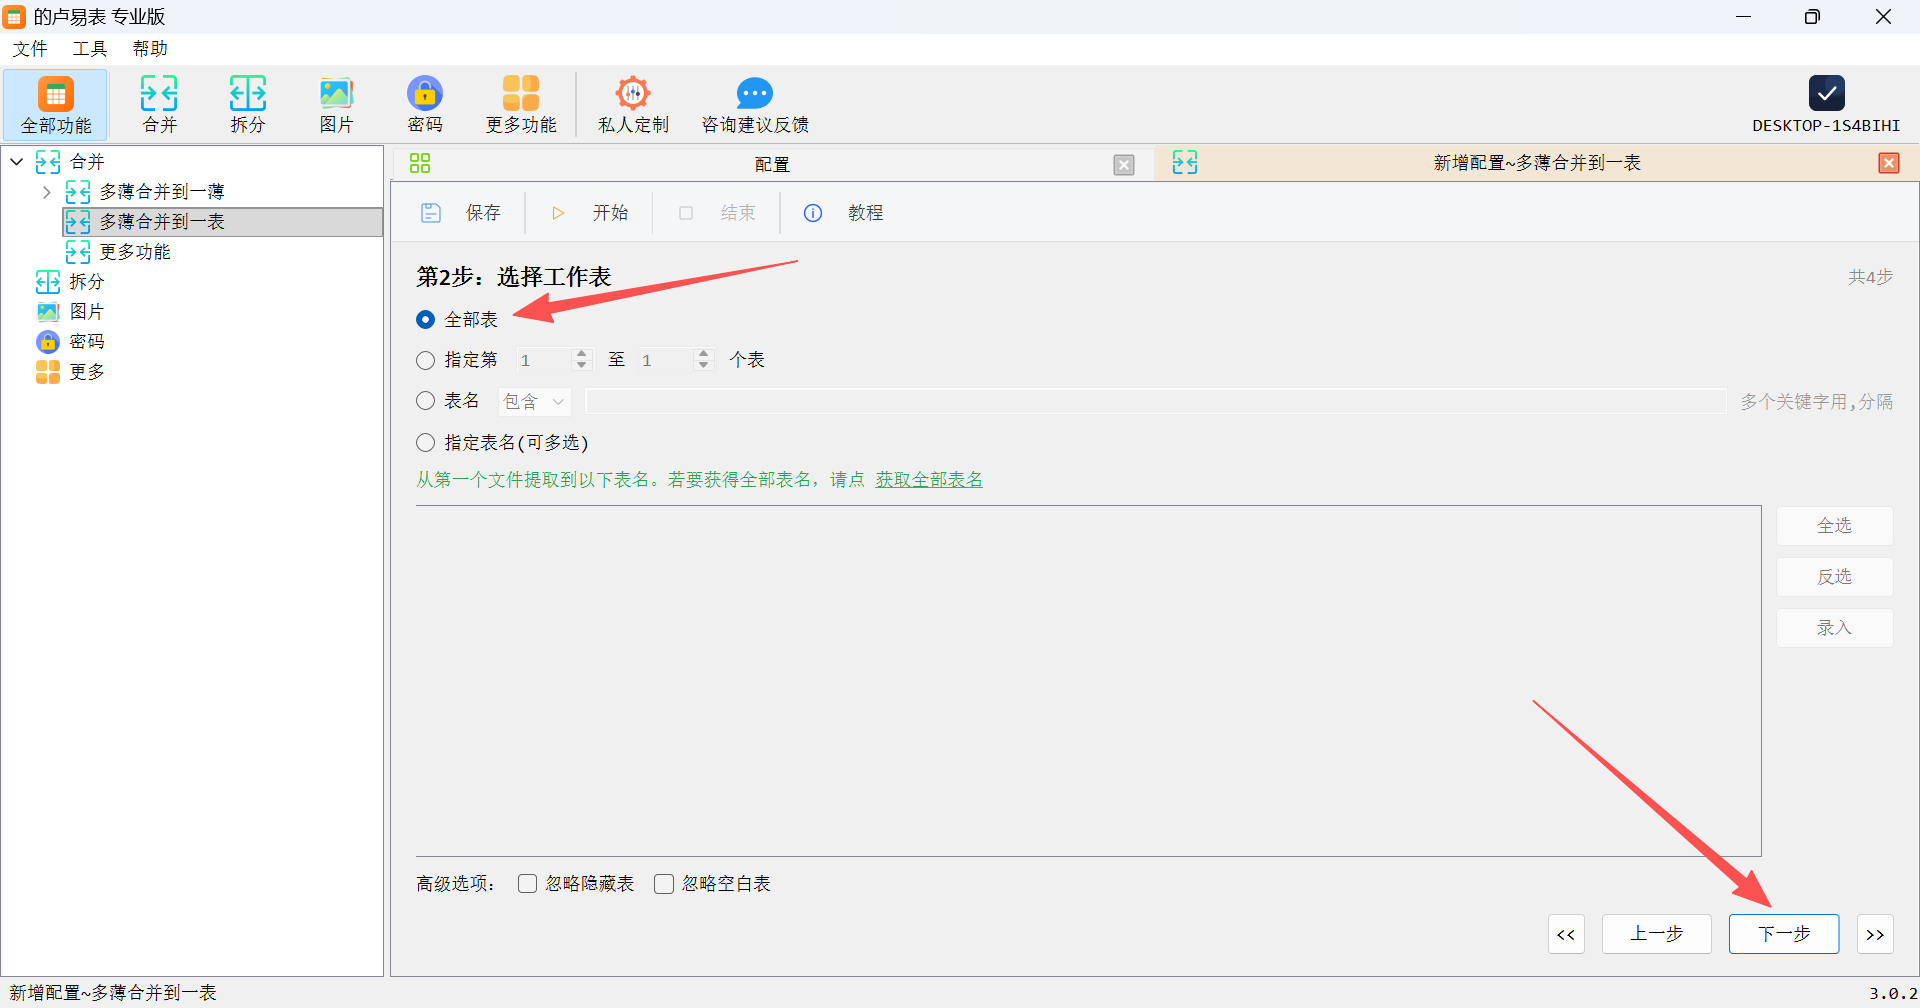Screen dimensions: 1920x1008
Task: Select 更多功能 under 合并 in the tree
Action: coord(134,252)
